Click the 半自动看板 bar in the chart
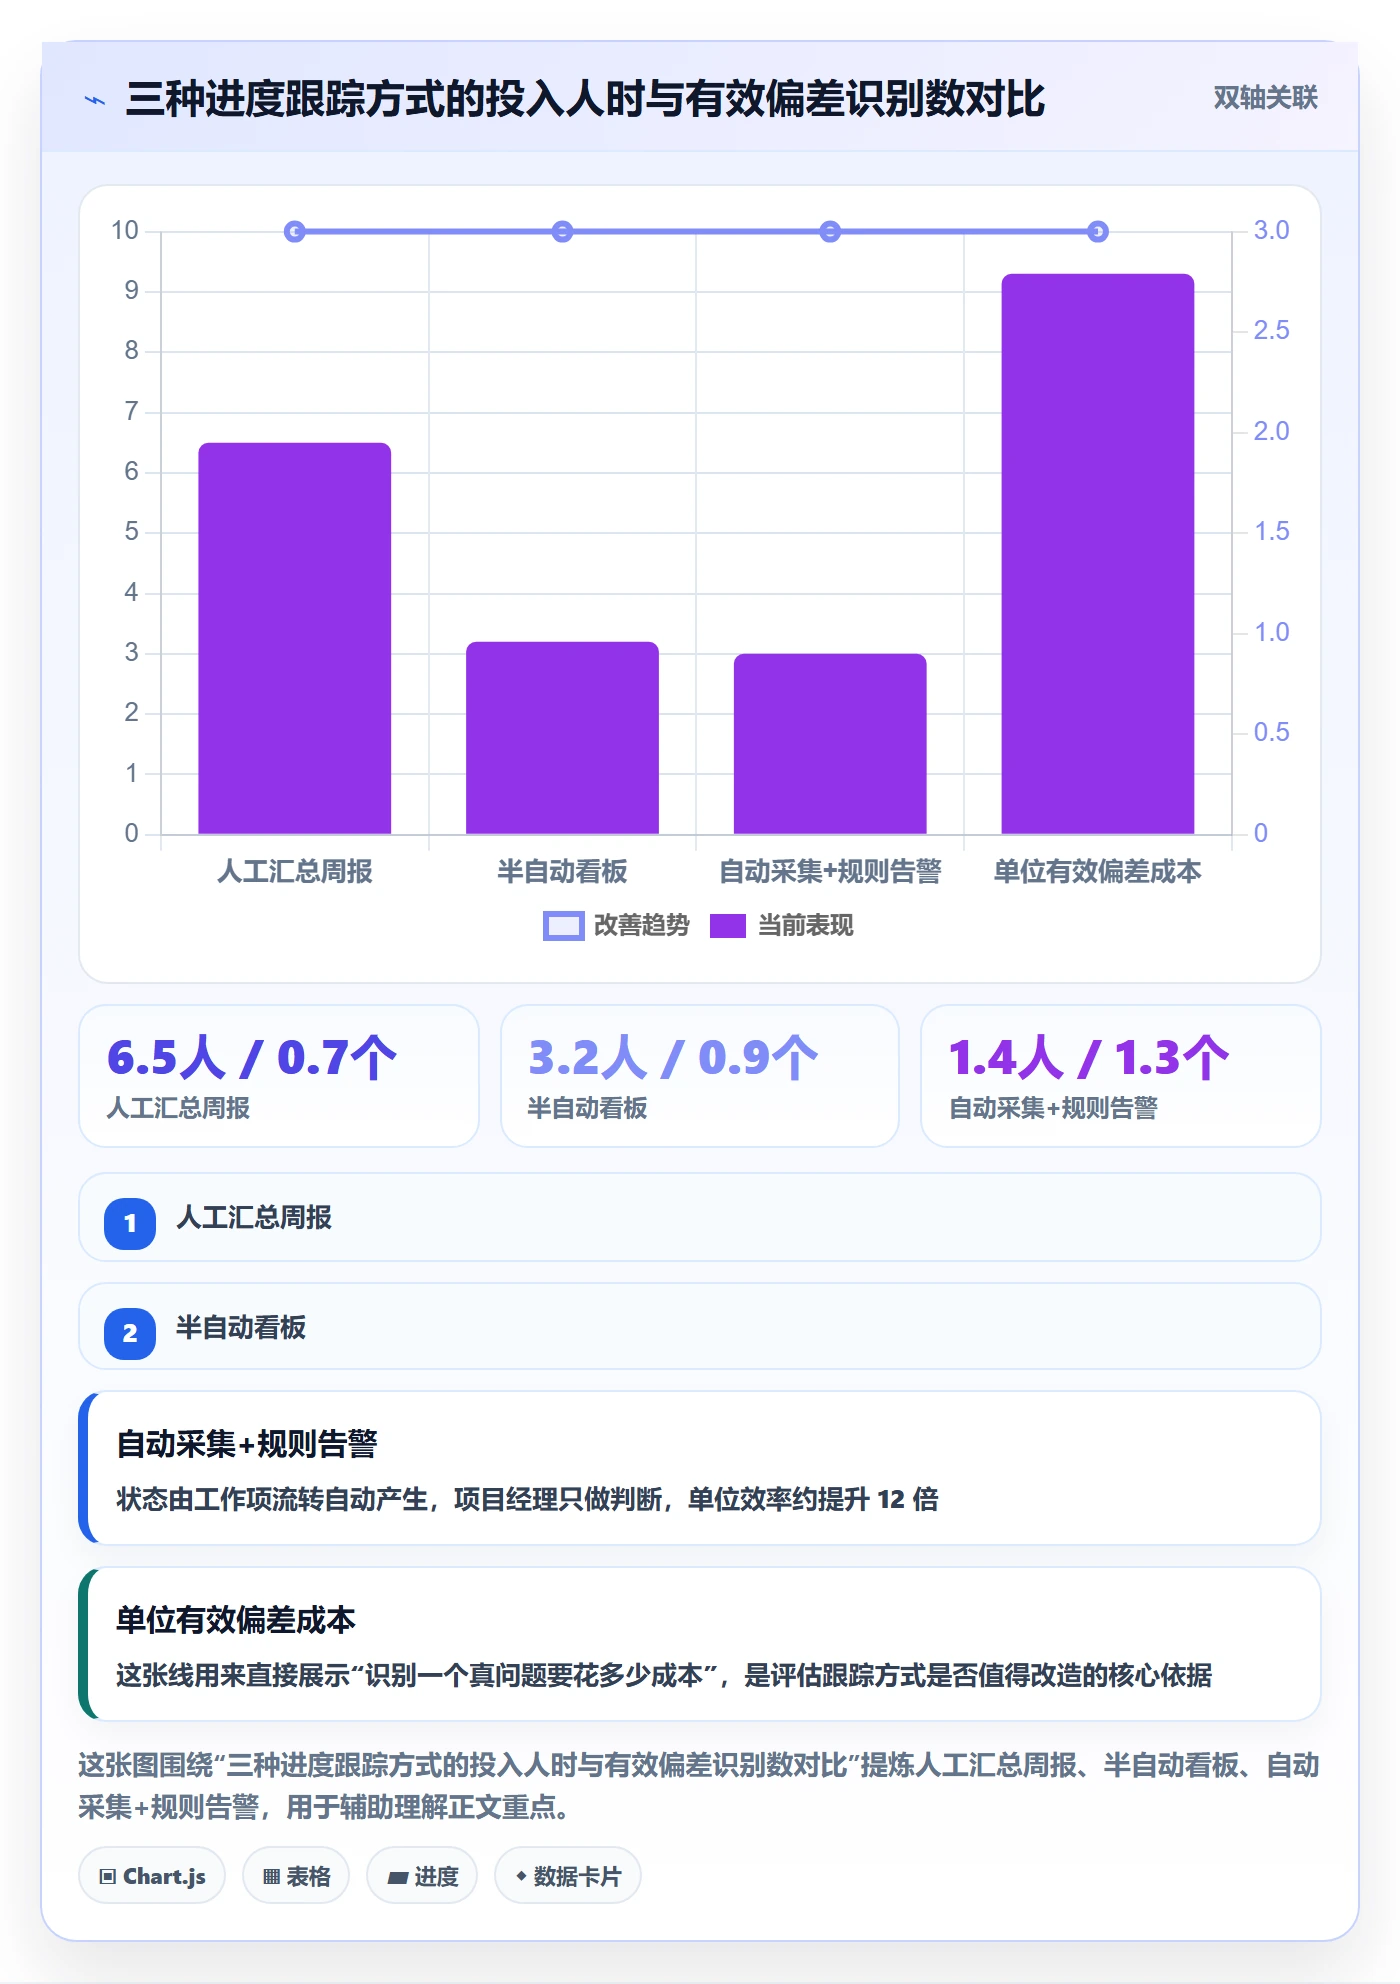Viewport: 1400px width, 1984px height. click(x=562, y=738)
